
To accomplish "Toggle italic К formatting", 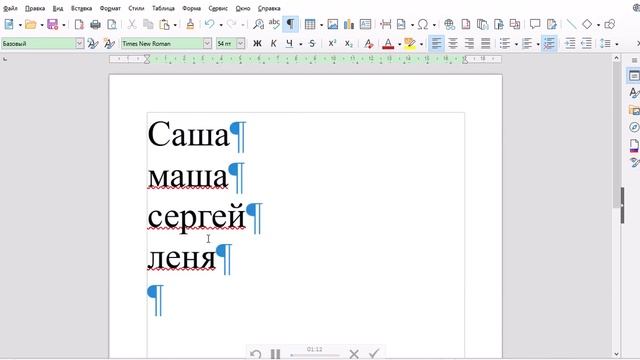I will 273,44.
